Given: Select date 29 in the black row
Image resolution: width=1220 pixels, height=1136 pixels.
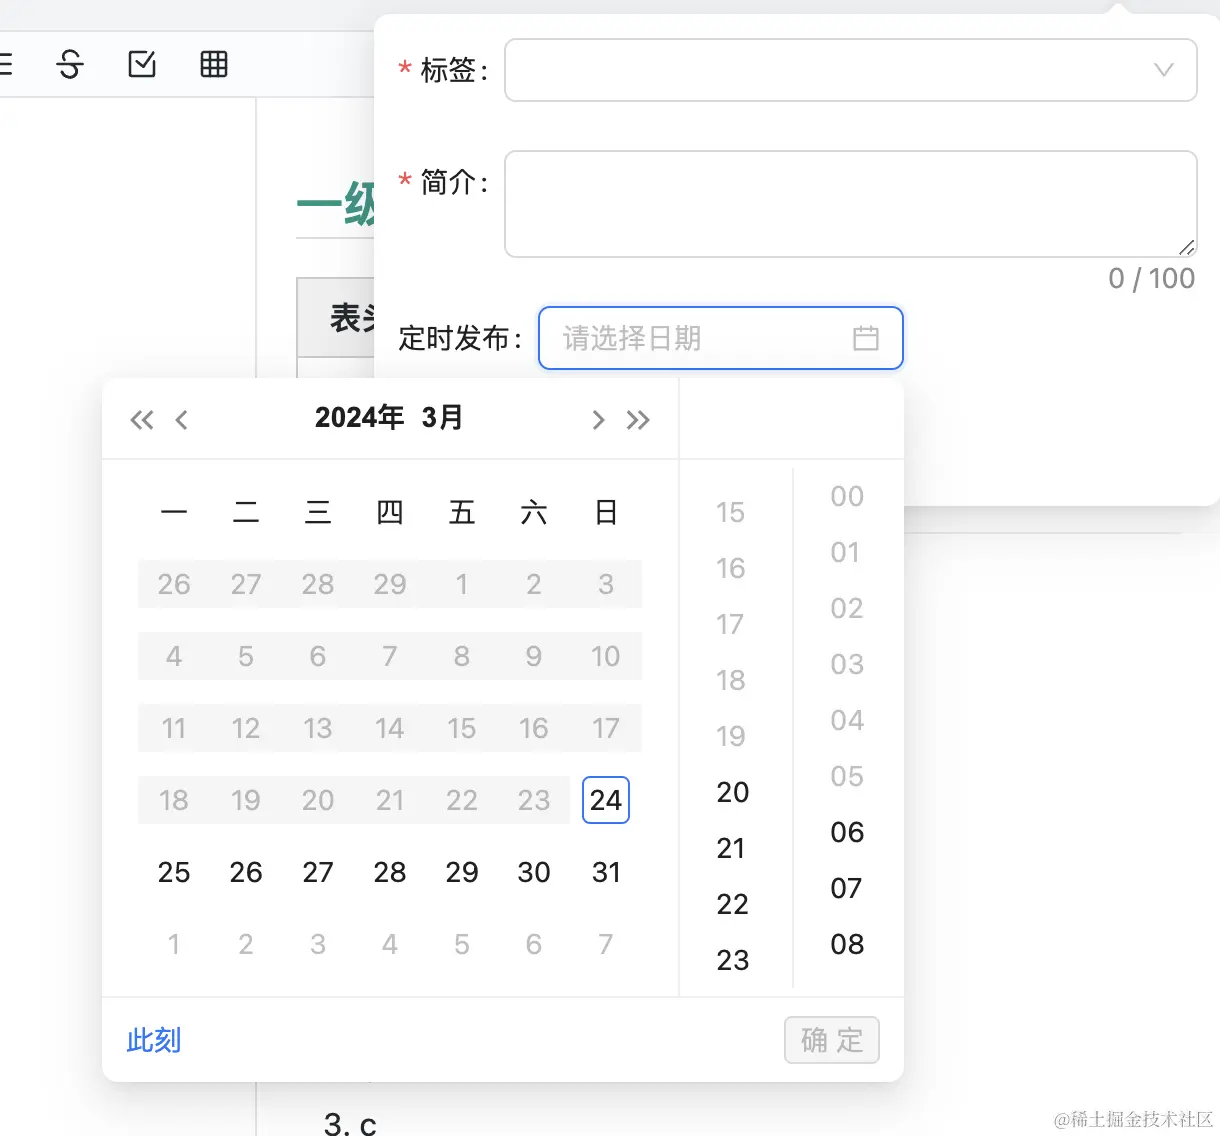Looking at the screenshot, I should [462, 872].
